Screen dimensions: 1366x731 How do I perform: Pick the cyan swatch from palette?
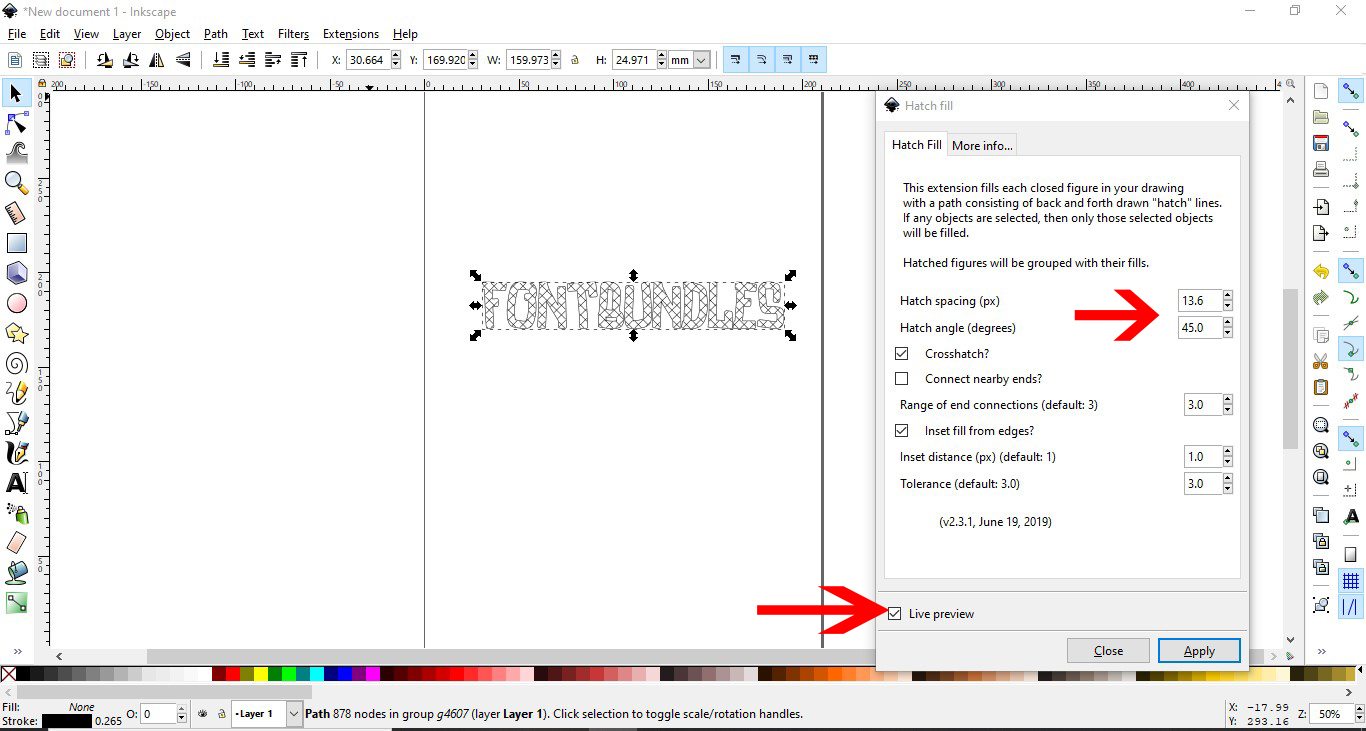click(x=317, y=674)
